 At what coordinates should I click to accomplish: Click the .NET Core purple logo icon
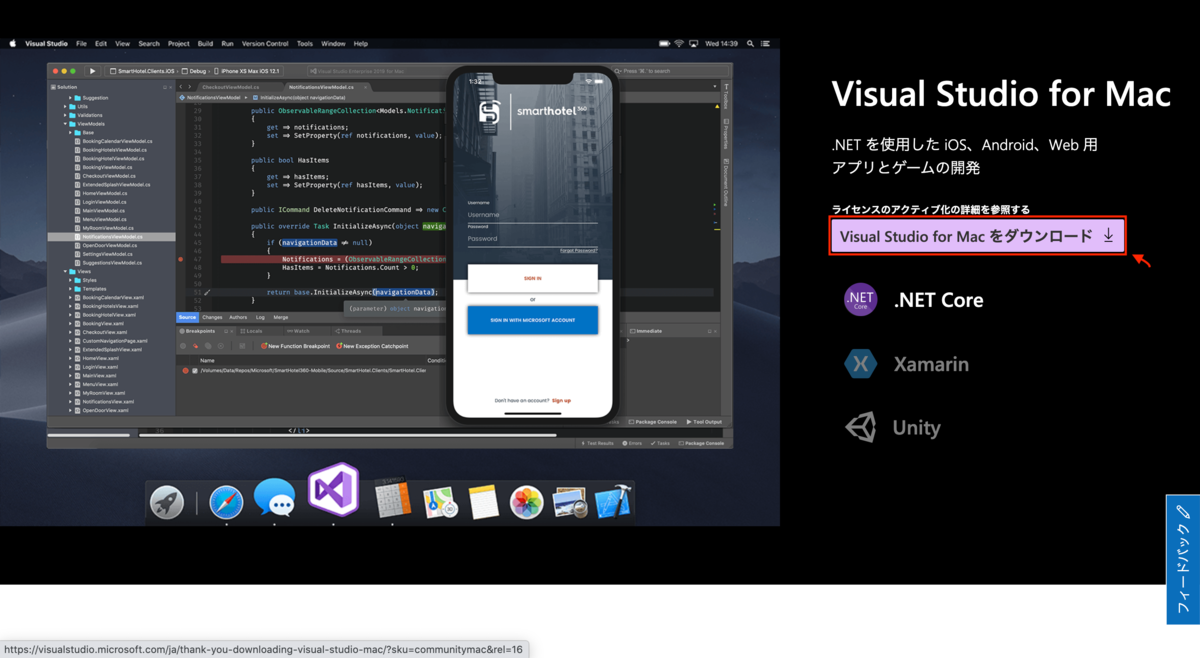(860, 299)
